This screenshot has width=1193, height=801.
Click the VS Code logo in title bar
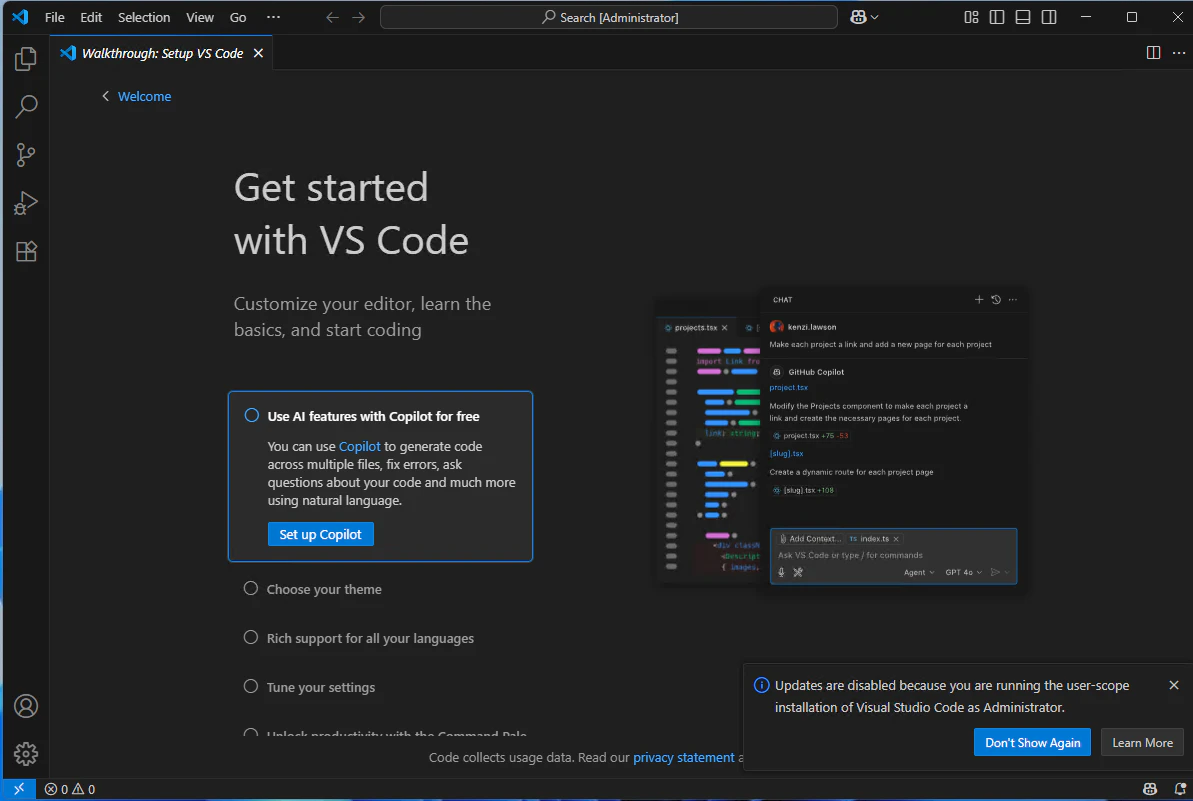[x=21, y=17]
